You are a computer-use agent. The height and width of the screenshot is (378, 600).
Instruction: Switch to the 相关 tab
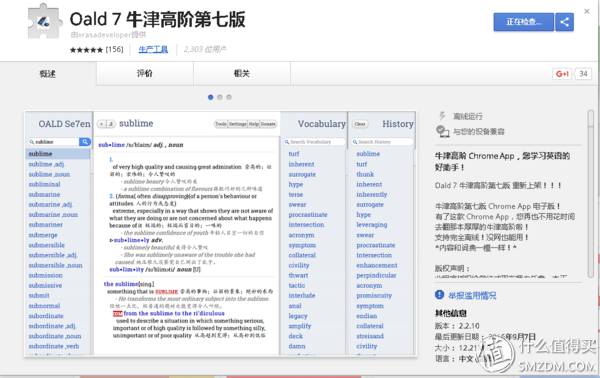(x=242, y=73)
